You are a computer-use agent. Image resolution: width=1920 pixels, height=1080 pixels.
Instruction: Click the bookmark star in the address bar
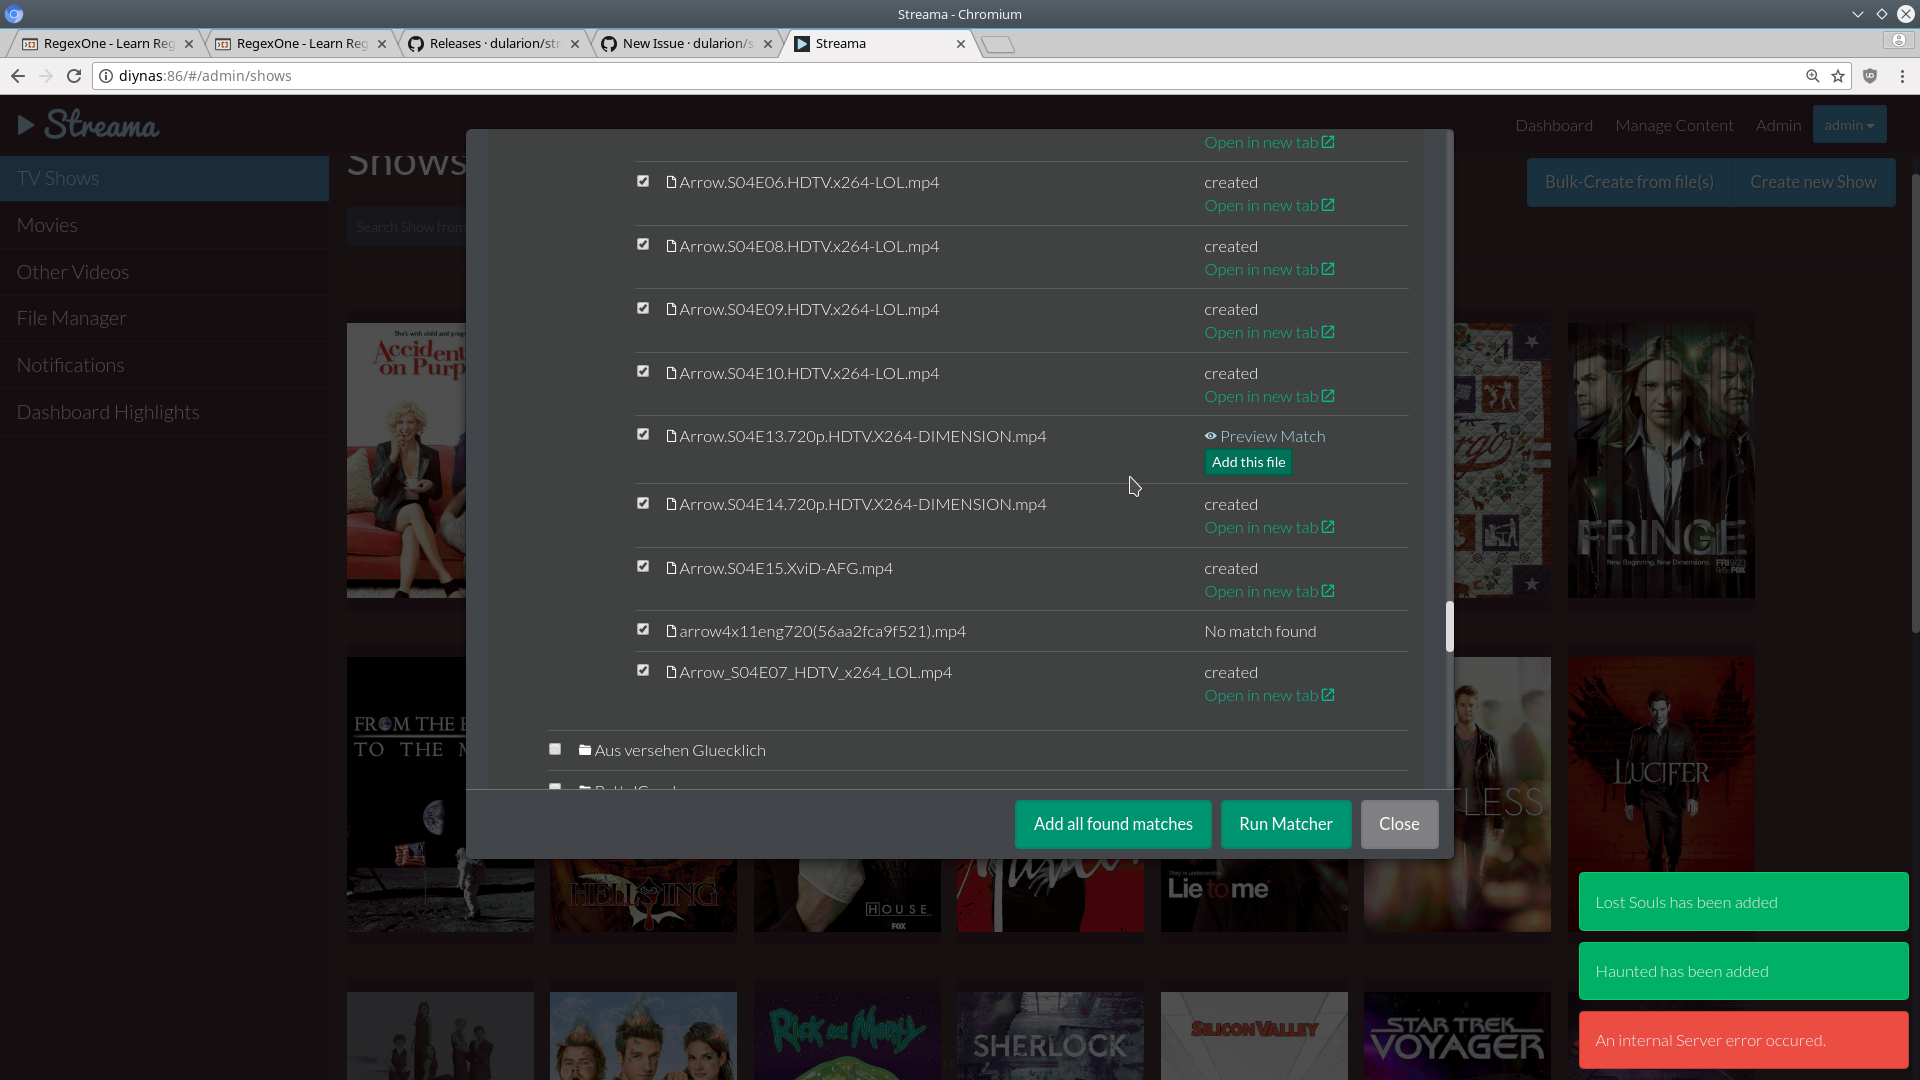1839,75
